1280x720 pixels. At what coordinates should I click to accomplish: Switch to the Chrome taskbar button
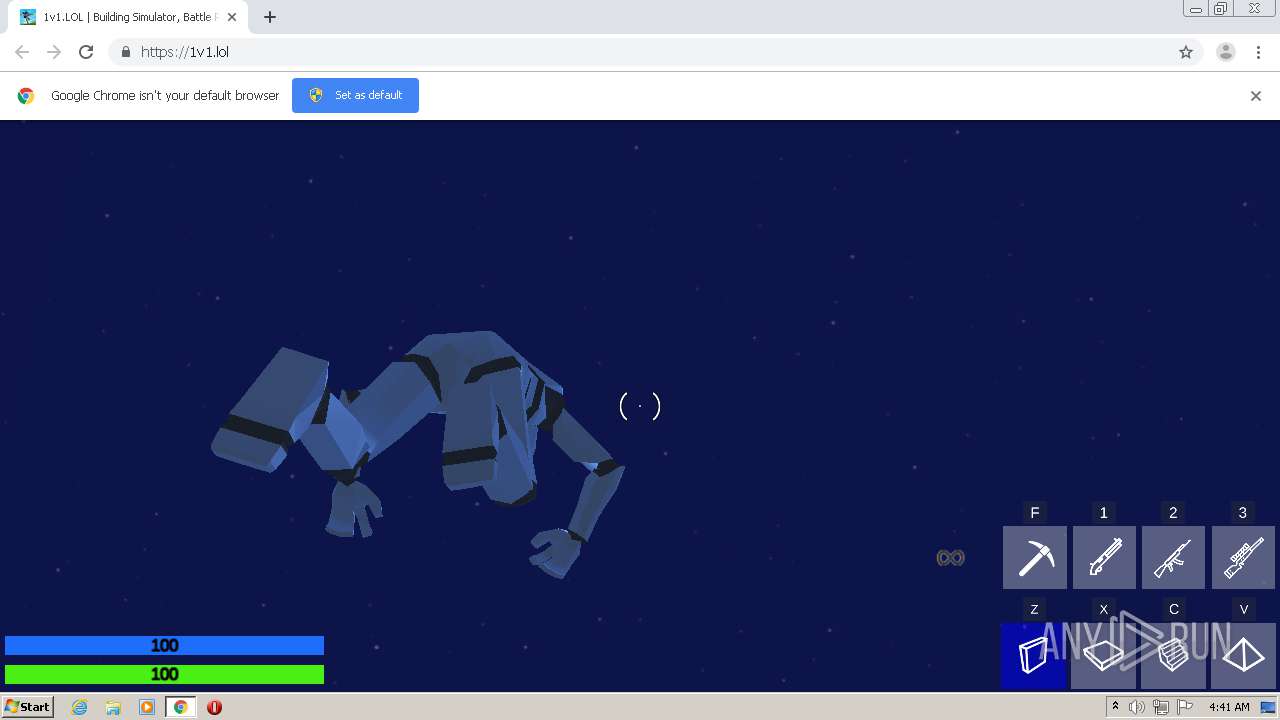(x=181, y=707)
